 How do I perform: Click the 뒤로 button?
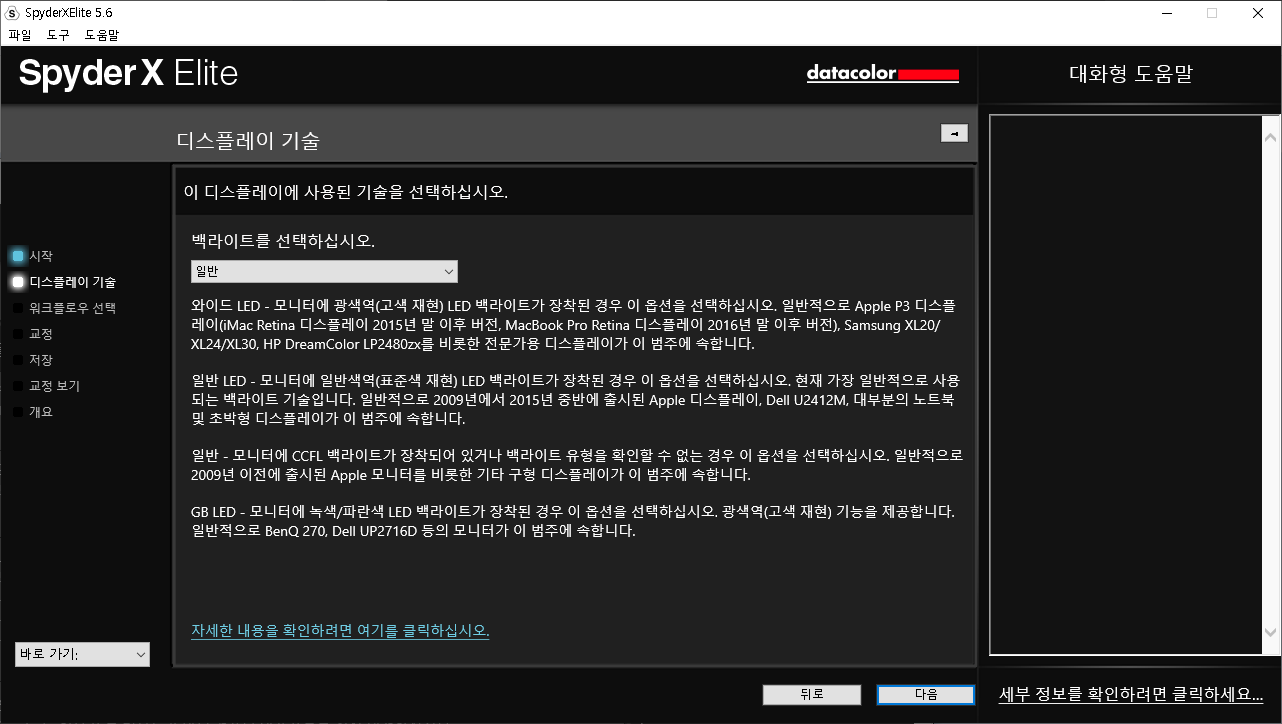[811, 695]
